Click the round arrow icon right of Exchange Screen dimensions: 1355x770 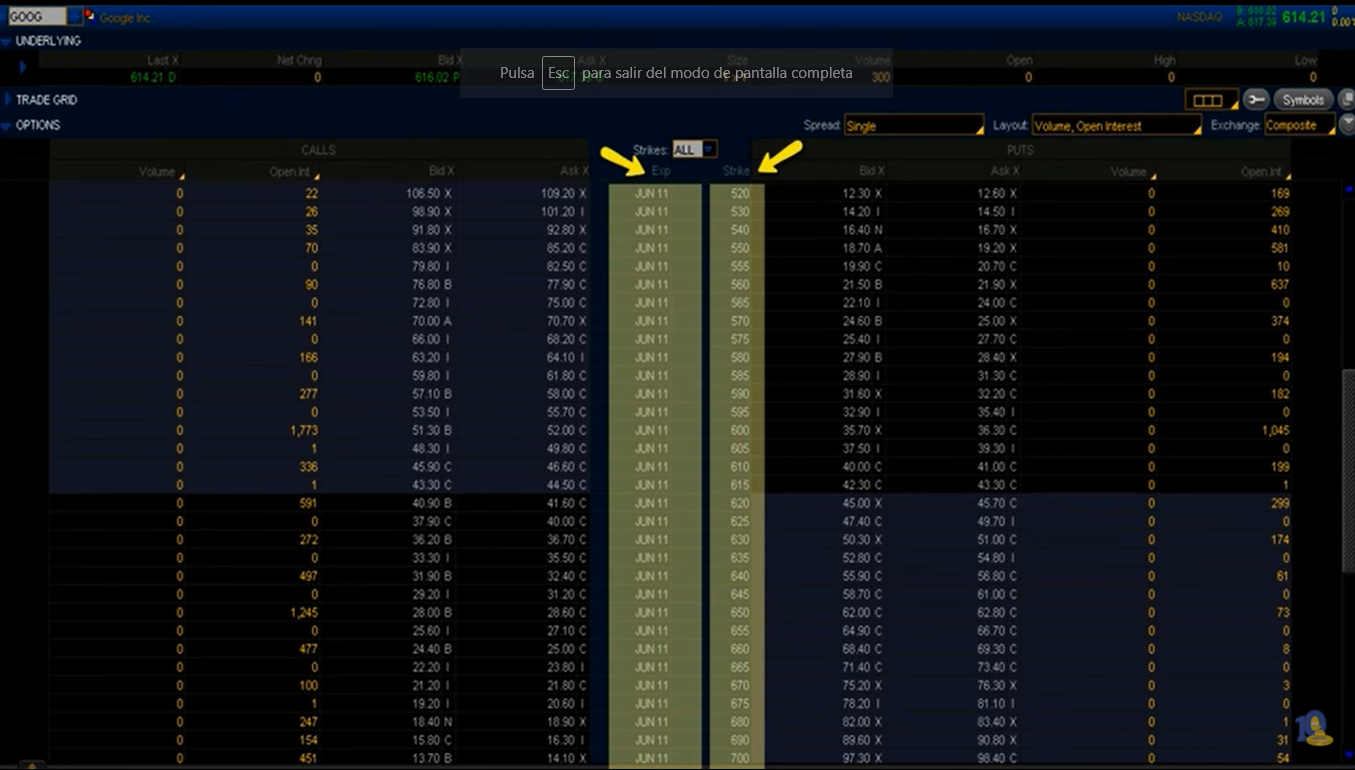point(1347,125)
